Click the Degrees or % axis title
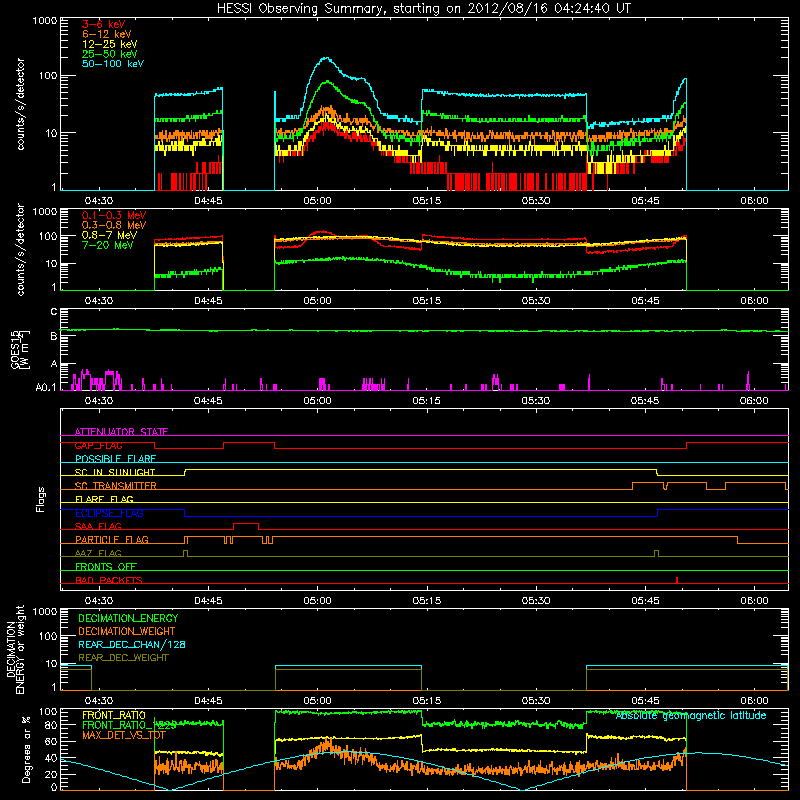 (x=26, y=750)
